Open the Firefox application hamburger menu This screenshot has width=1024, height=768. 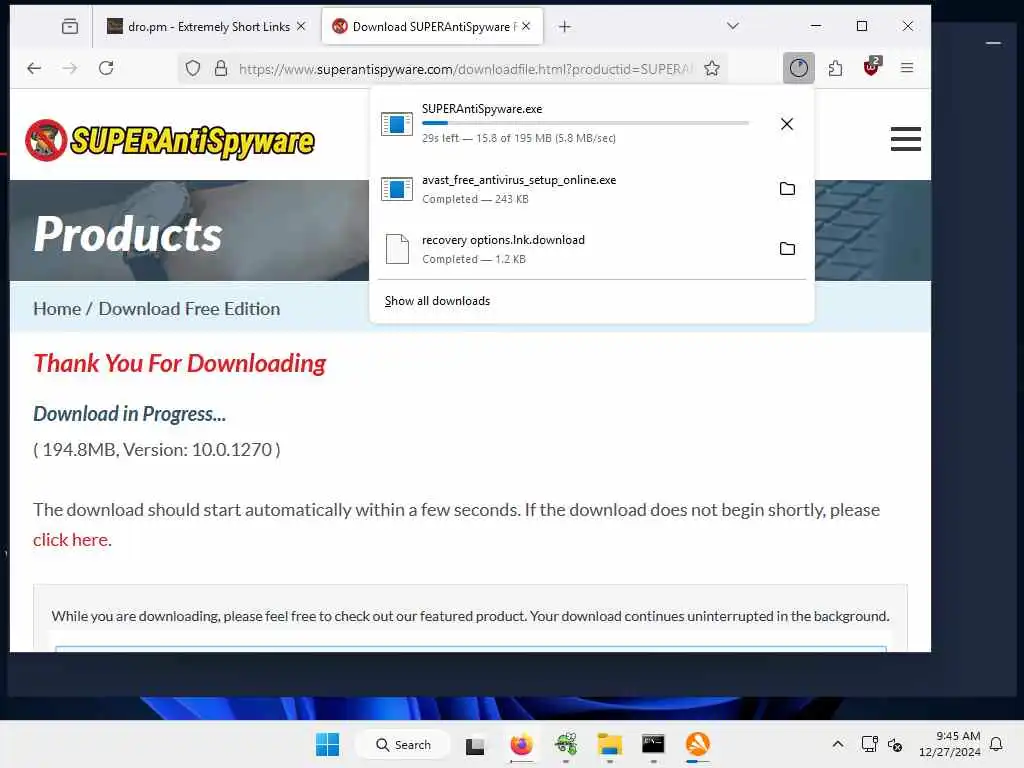pyautogui.click(x=907, y=68)
